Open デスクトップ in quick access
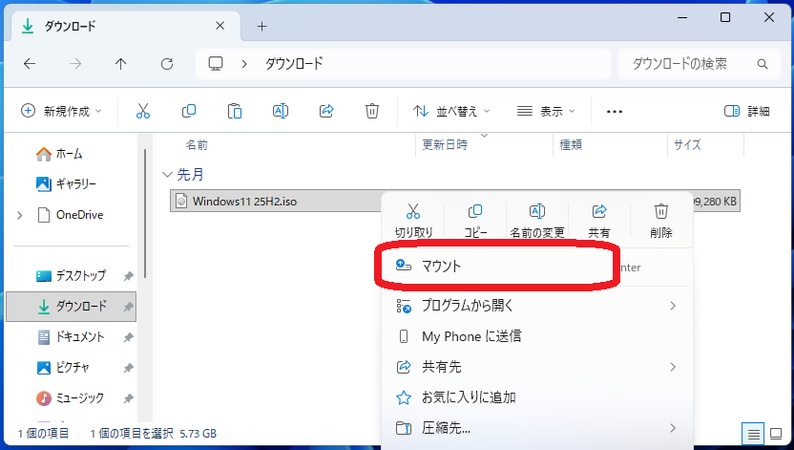This screenshot has height=450, width=794. point(71,276)
